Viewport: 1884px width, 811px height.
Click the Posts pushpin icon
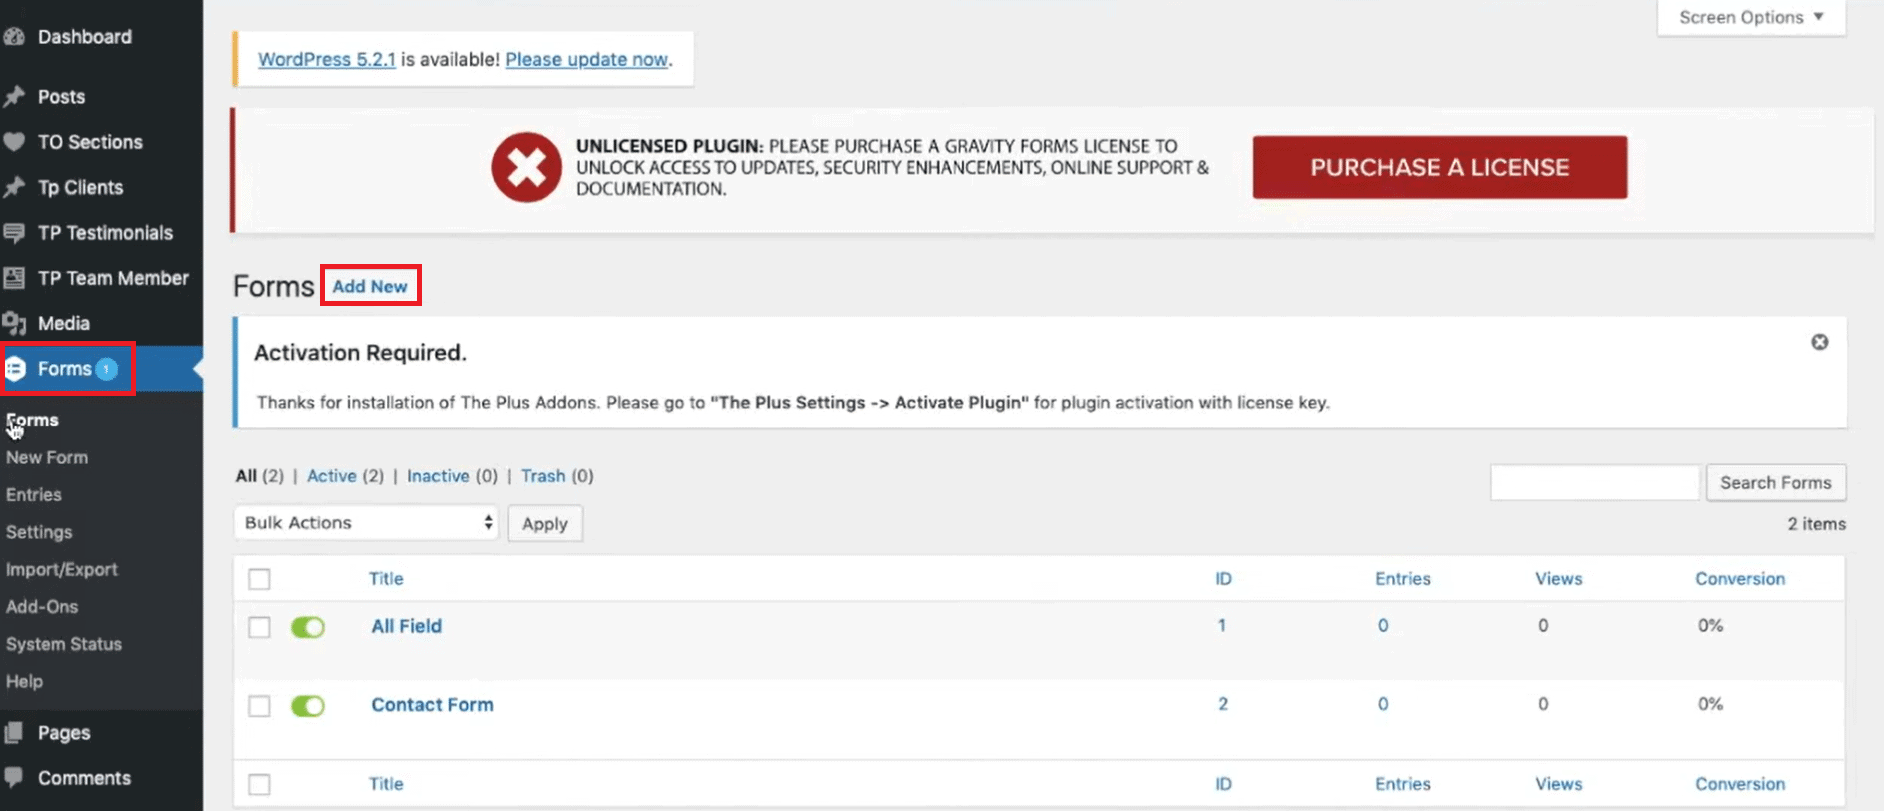click(14, 97)
